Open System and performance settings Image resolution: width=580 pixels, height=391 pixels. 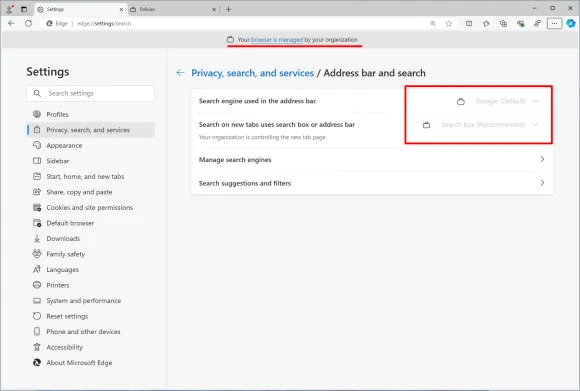tap(90, 301)
